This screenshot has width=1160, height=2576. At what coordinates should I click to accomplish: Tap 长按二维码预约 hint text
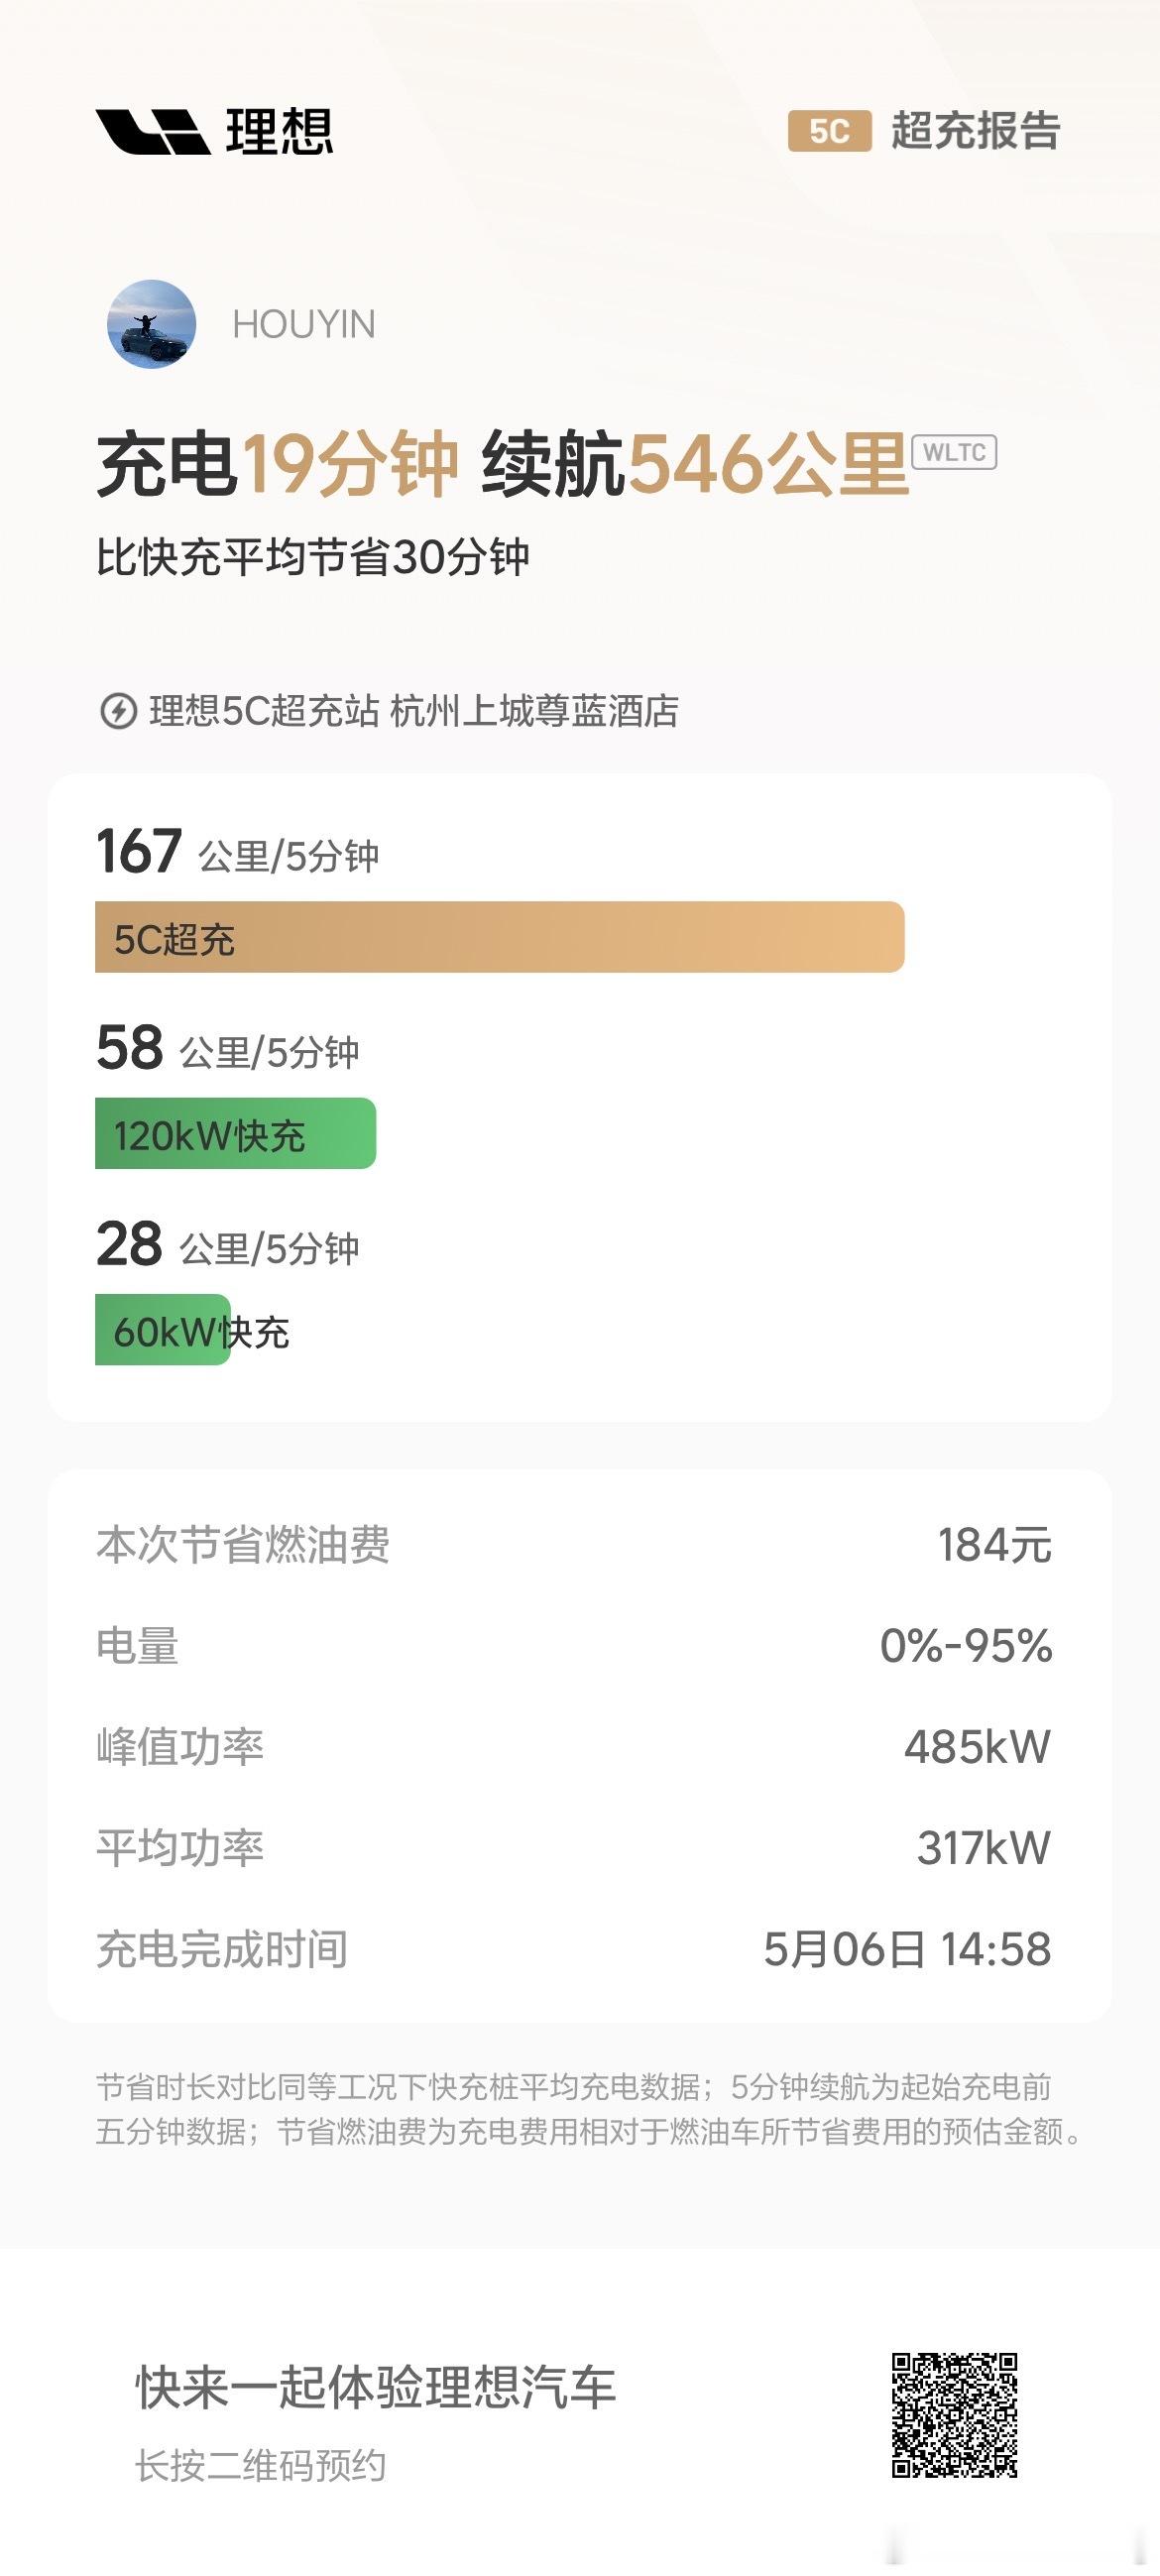(x=260, y=2465)
